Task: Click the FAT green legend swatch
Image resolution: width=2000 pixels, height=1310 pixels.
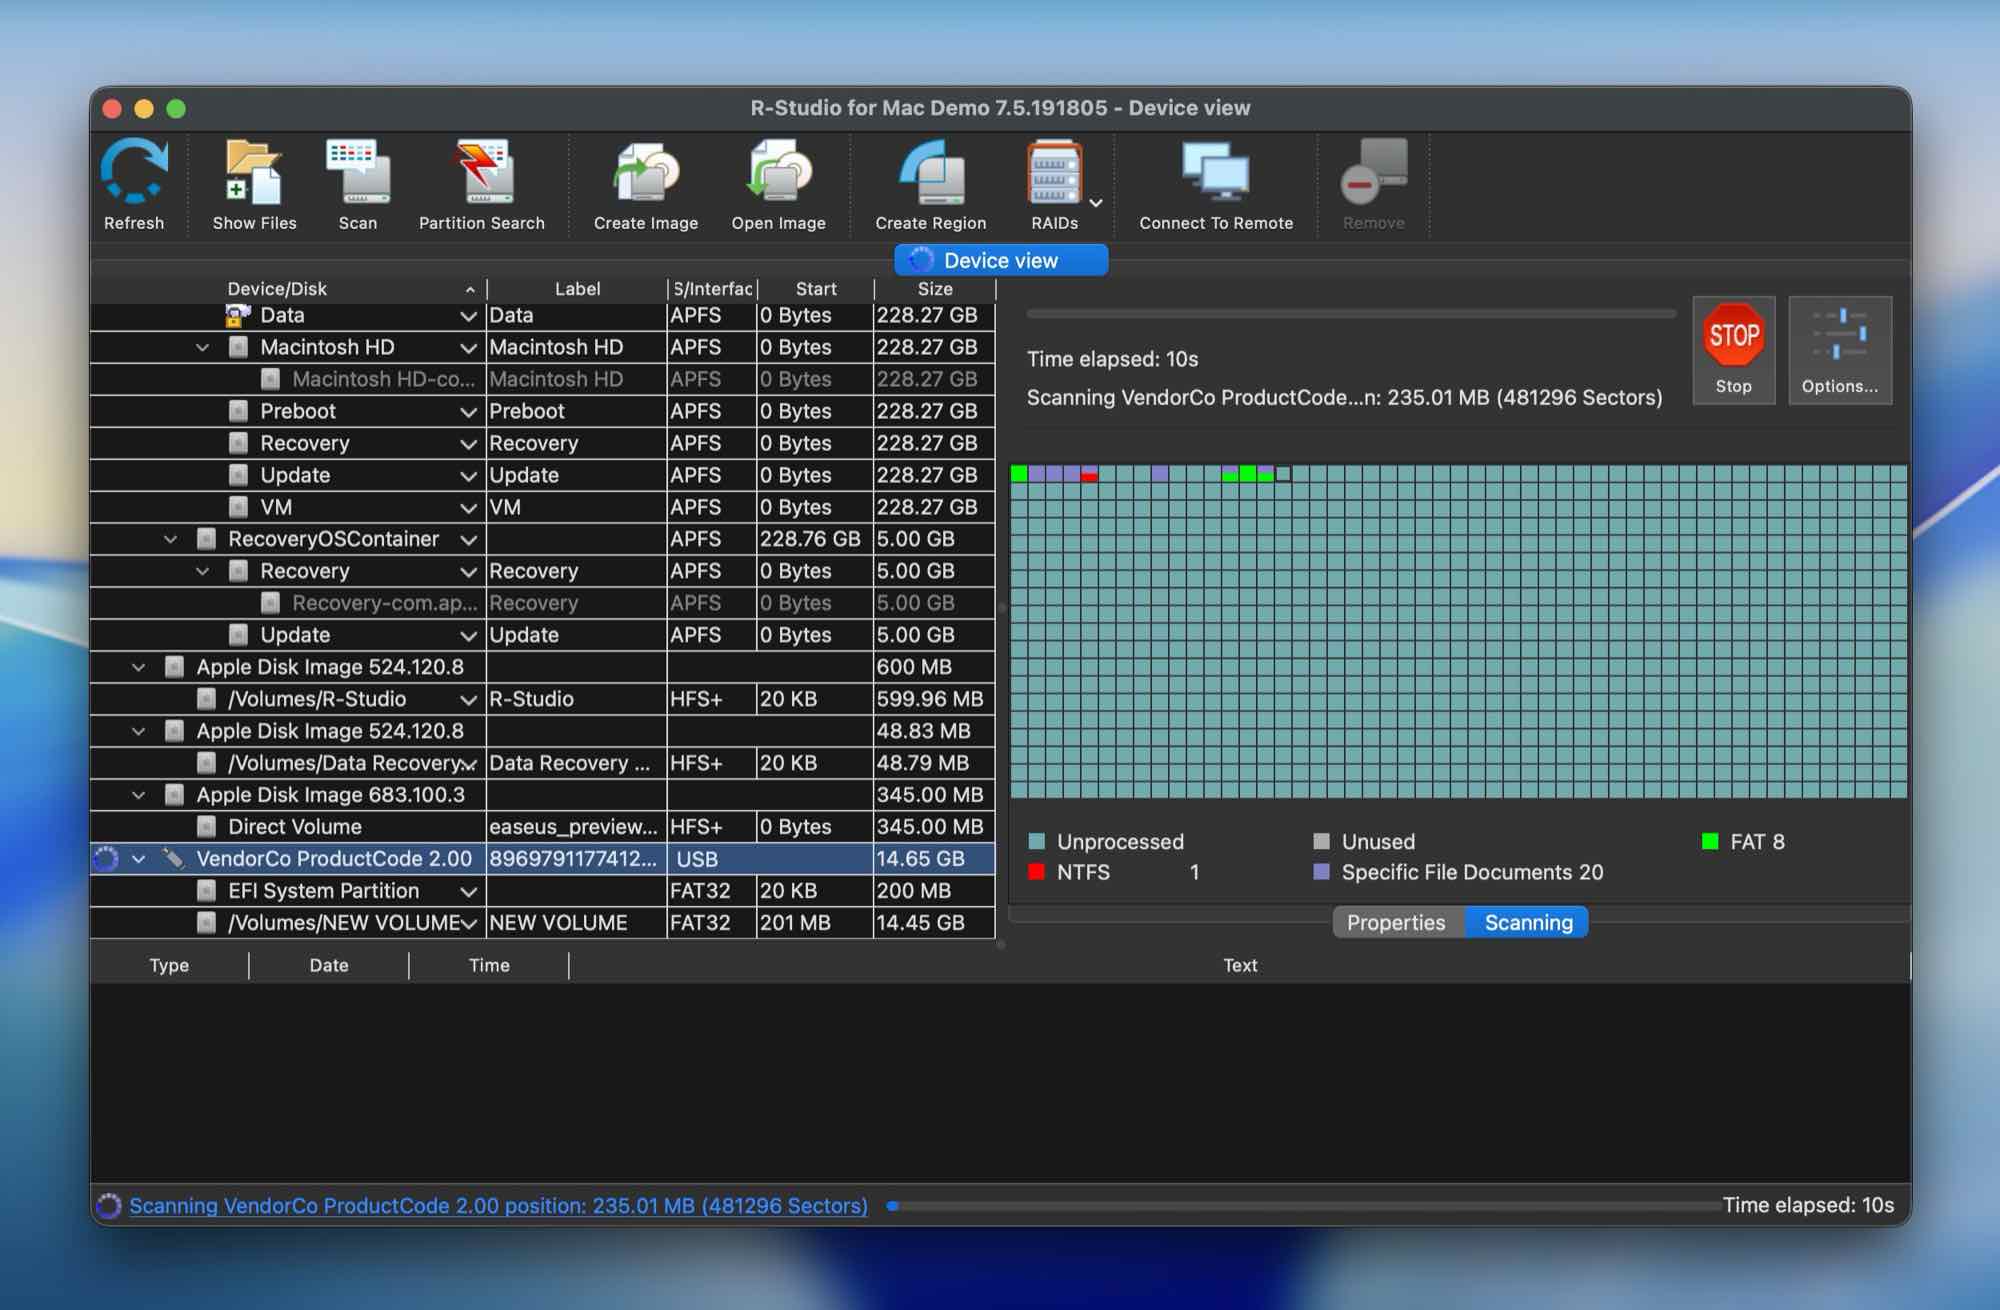Action: click(x=1710, y=842)
